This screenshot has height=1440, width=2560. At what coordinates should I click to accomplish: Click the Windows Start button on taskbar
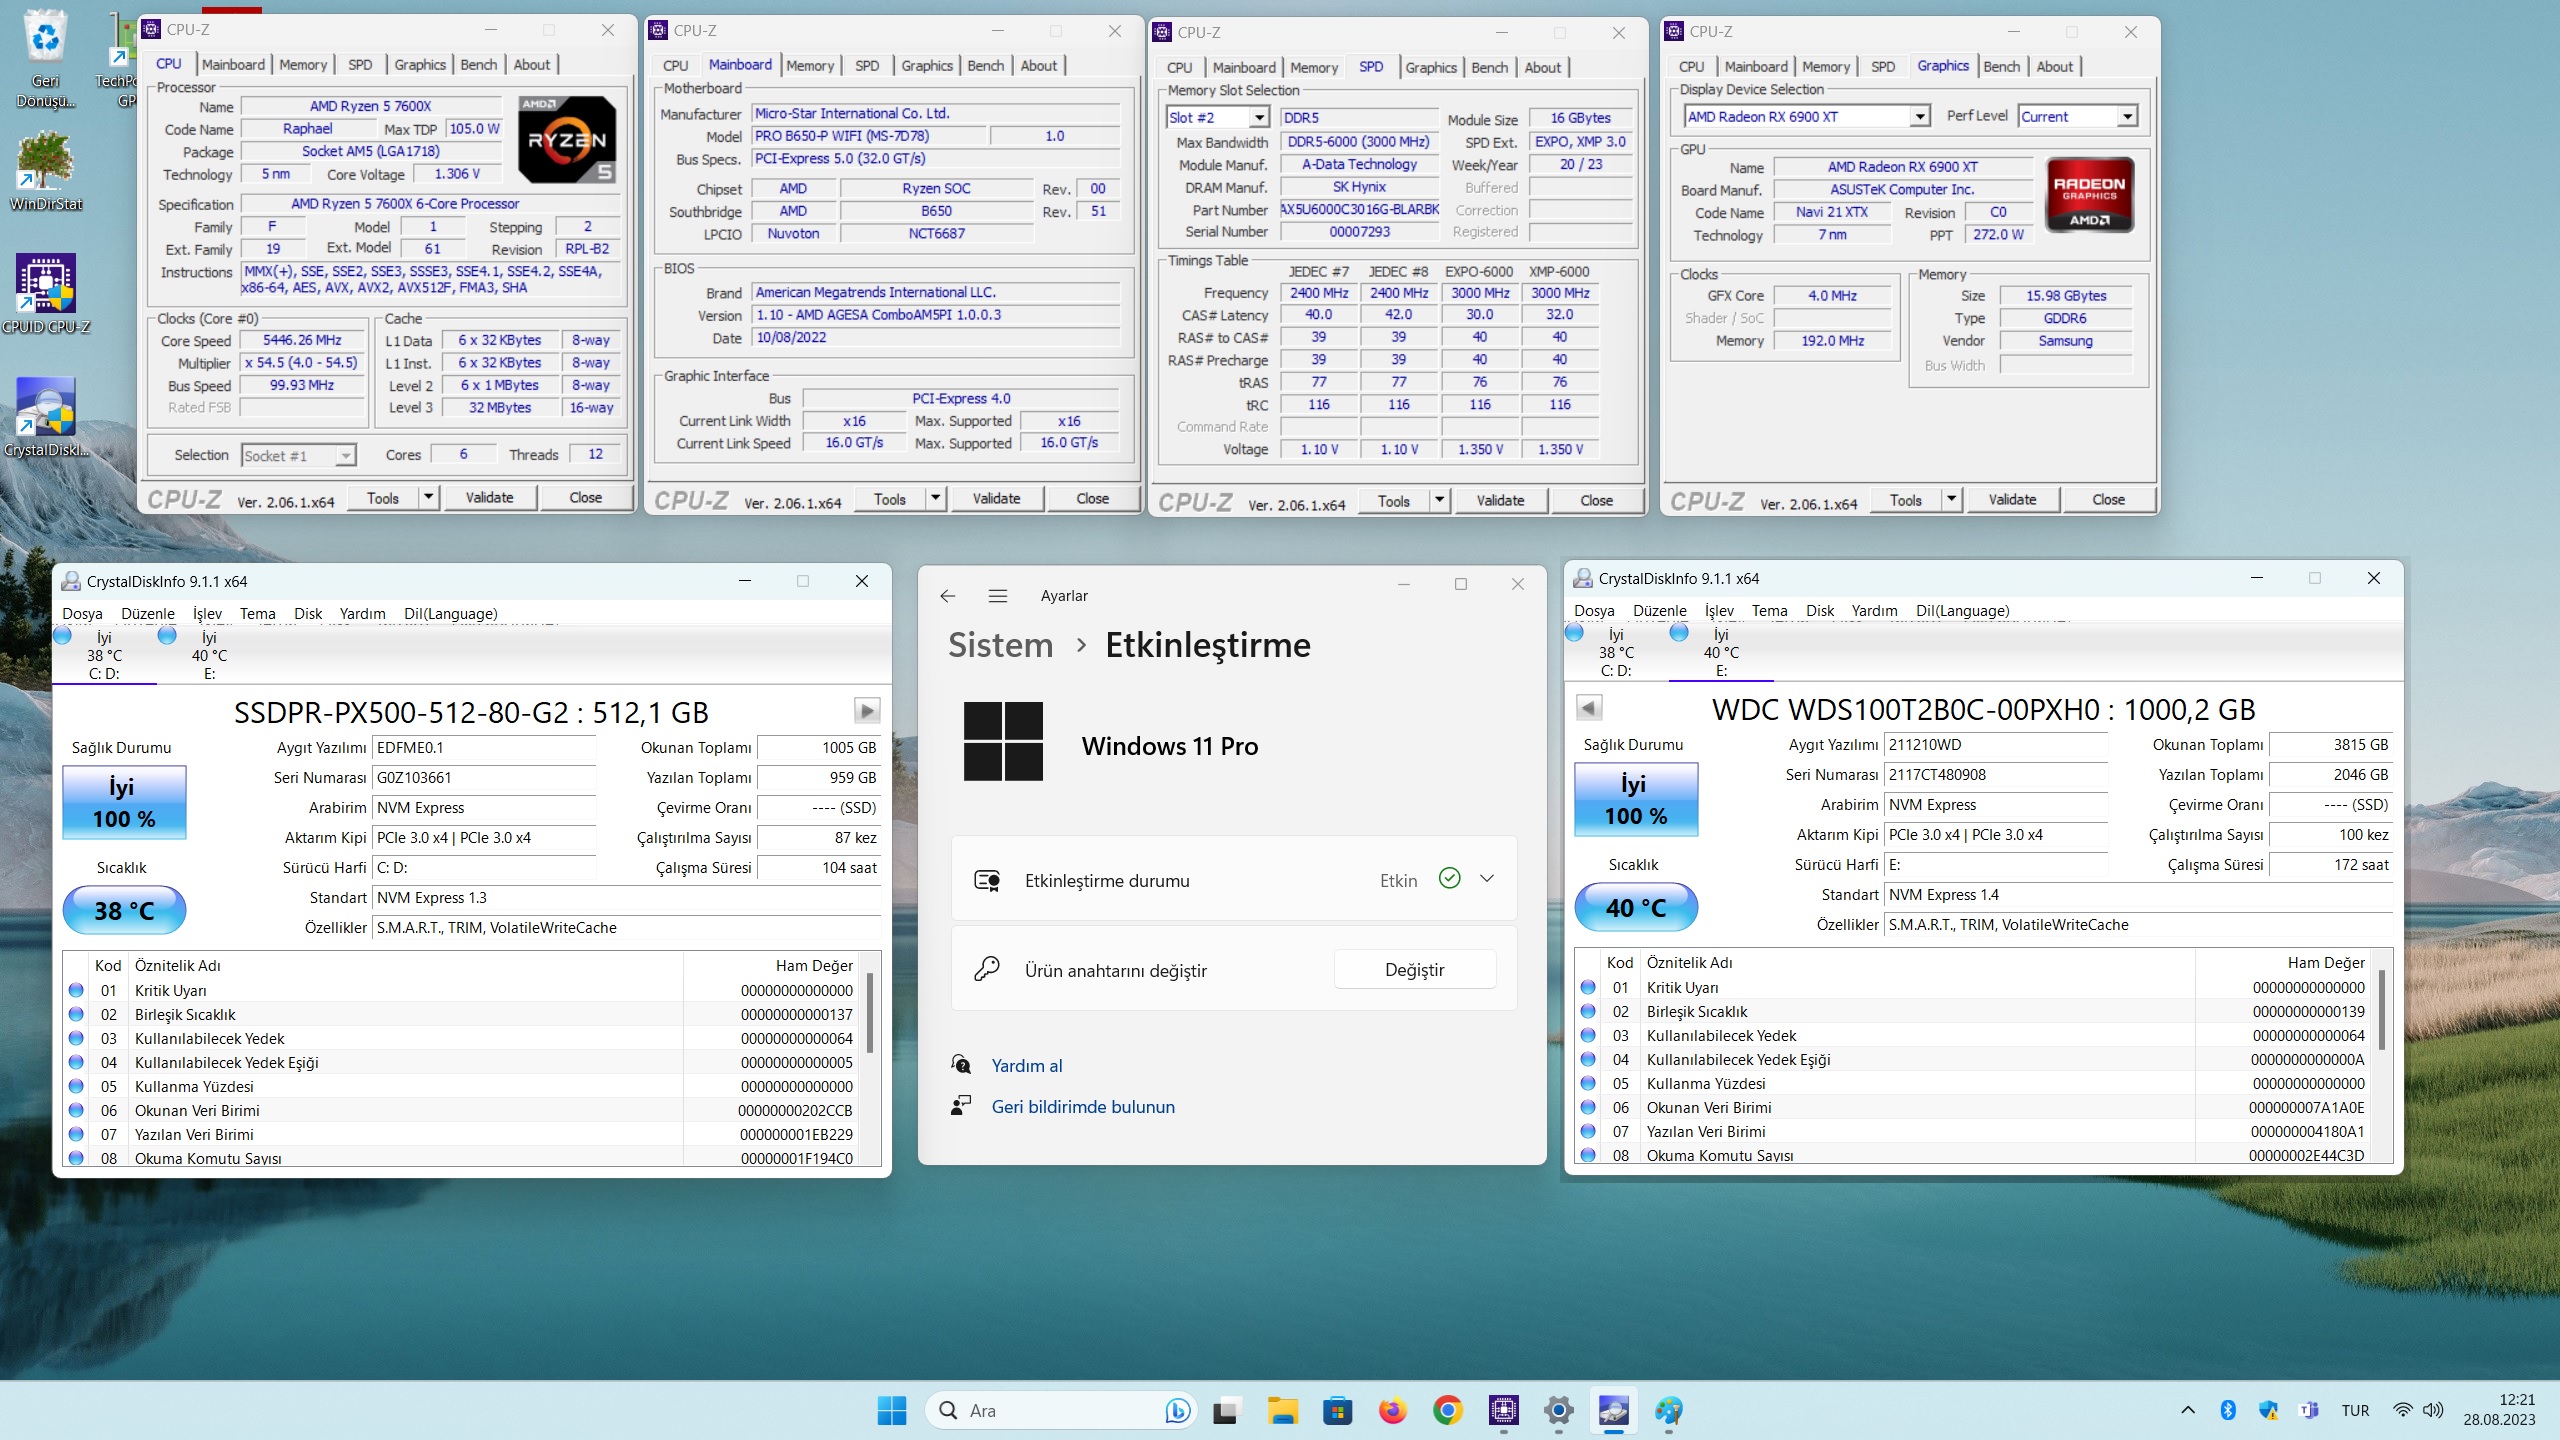pyautogui.click(x=891, y=1410)
